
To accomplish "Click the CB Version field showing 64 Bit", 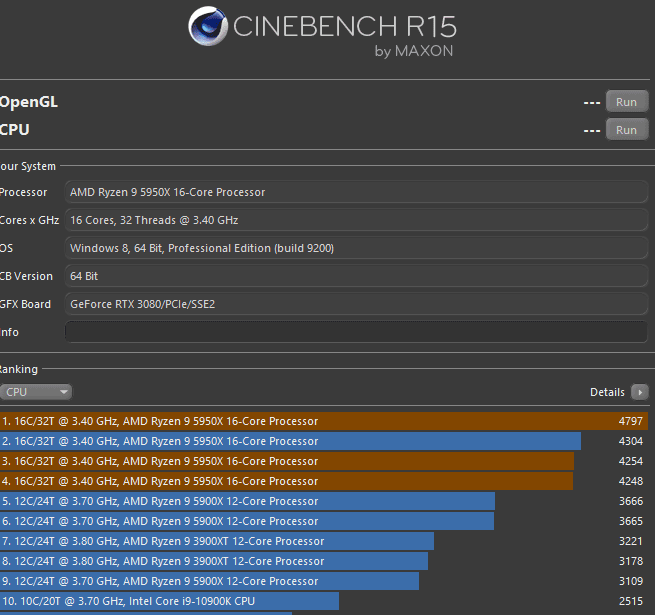I will tap(356, 276).
